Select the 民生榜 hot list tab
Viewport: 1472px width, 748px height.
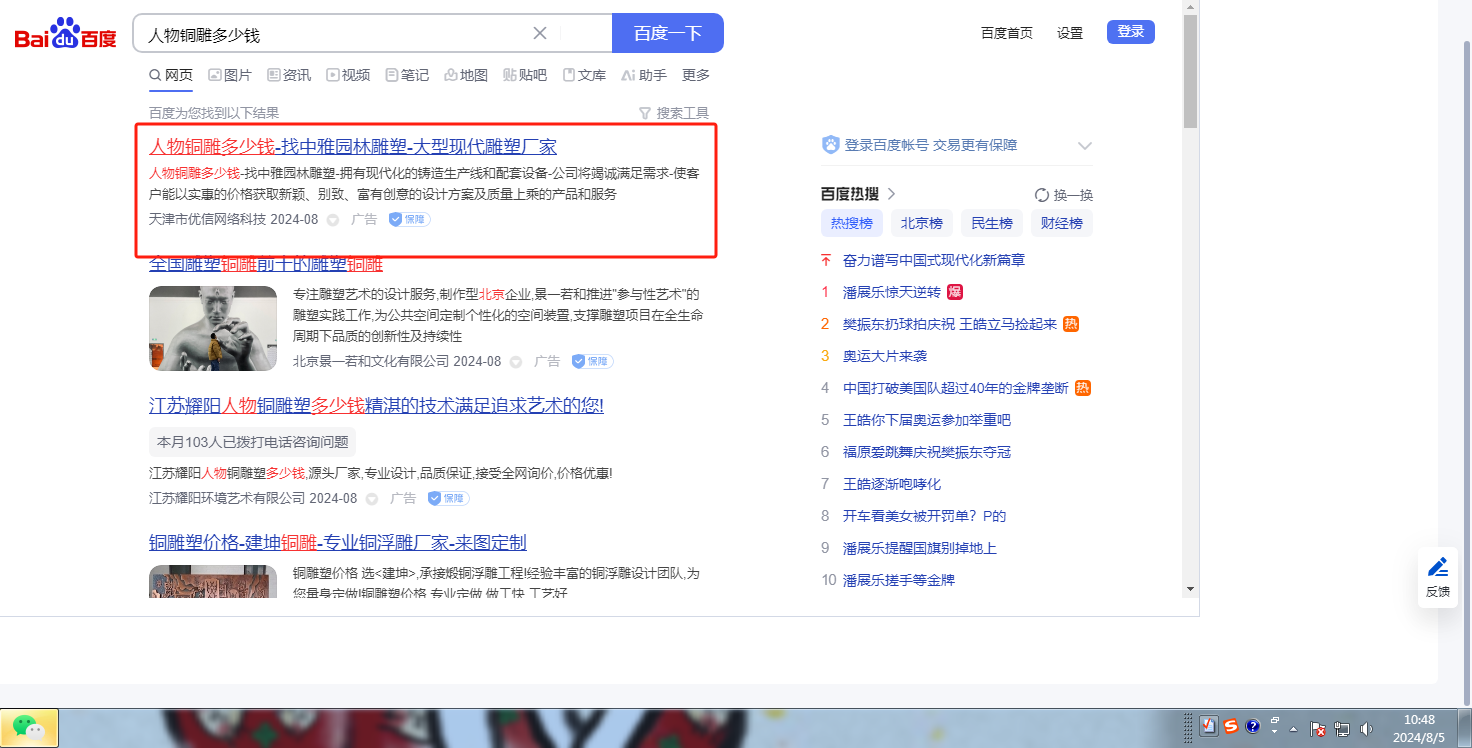coord(992,223)
